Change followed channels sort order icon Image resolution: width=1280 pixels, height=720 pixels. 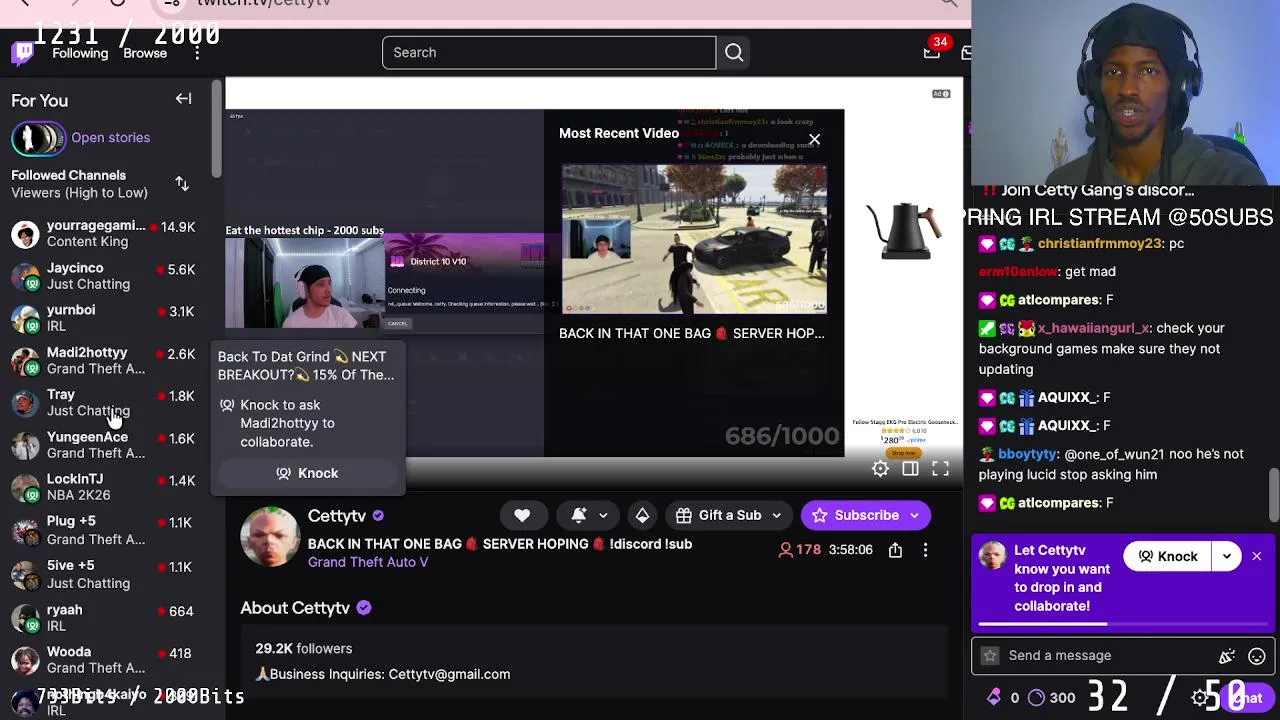(x=182, y=184)
